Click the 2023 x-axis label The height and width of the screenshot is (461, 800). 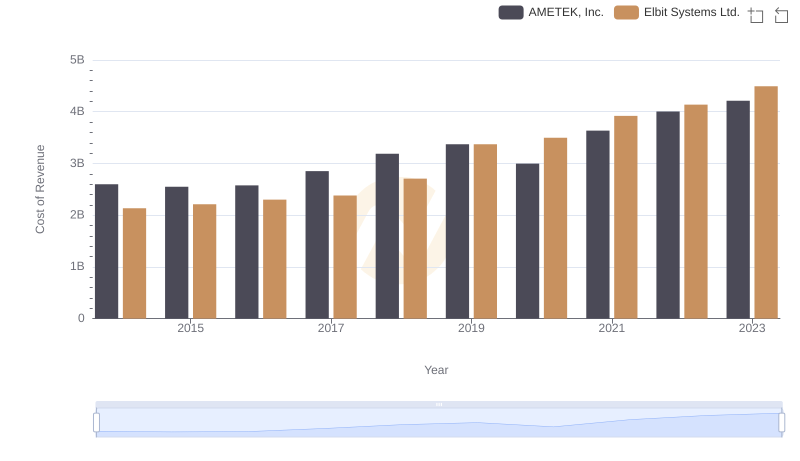pyautogui.click(x=752, y=328)
